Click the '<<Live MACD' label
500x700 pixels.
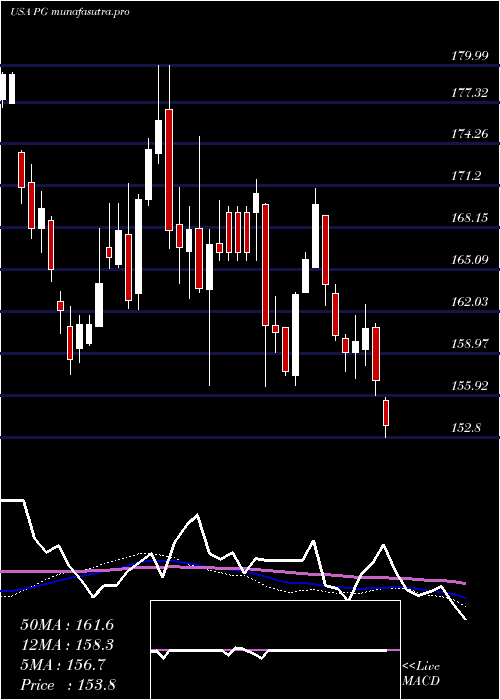click(421, 674)
